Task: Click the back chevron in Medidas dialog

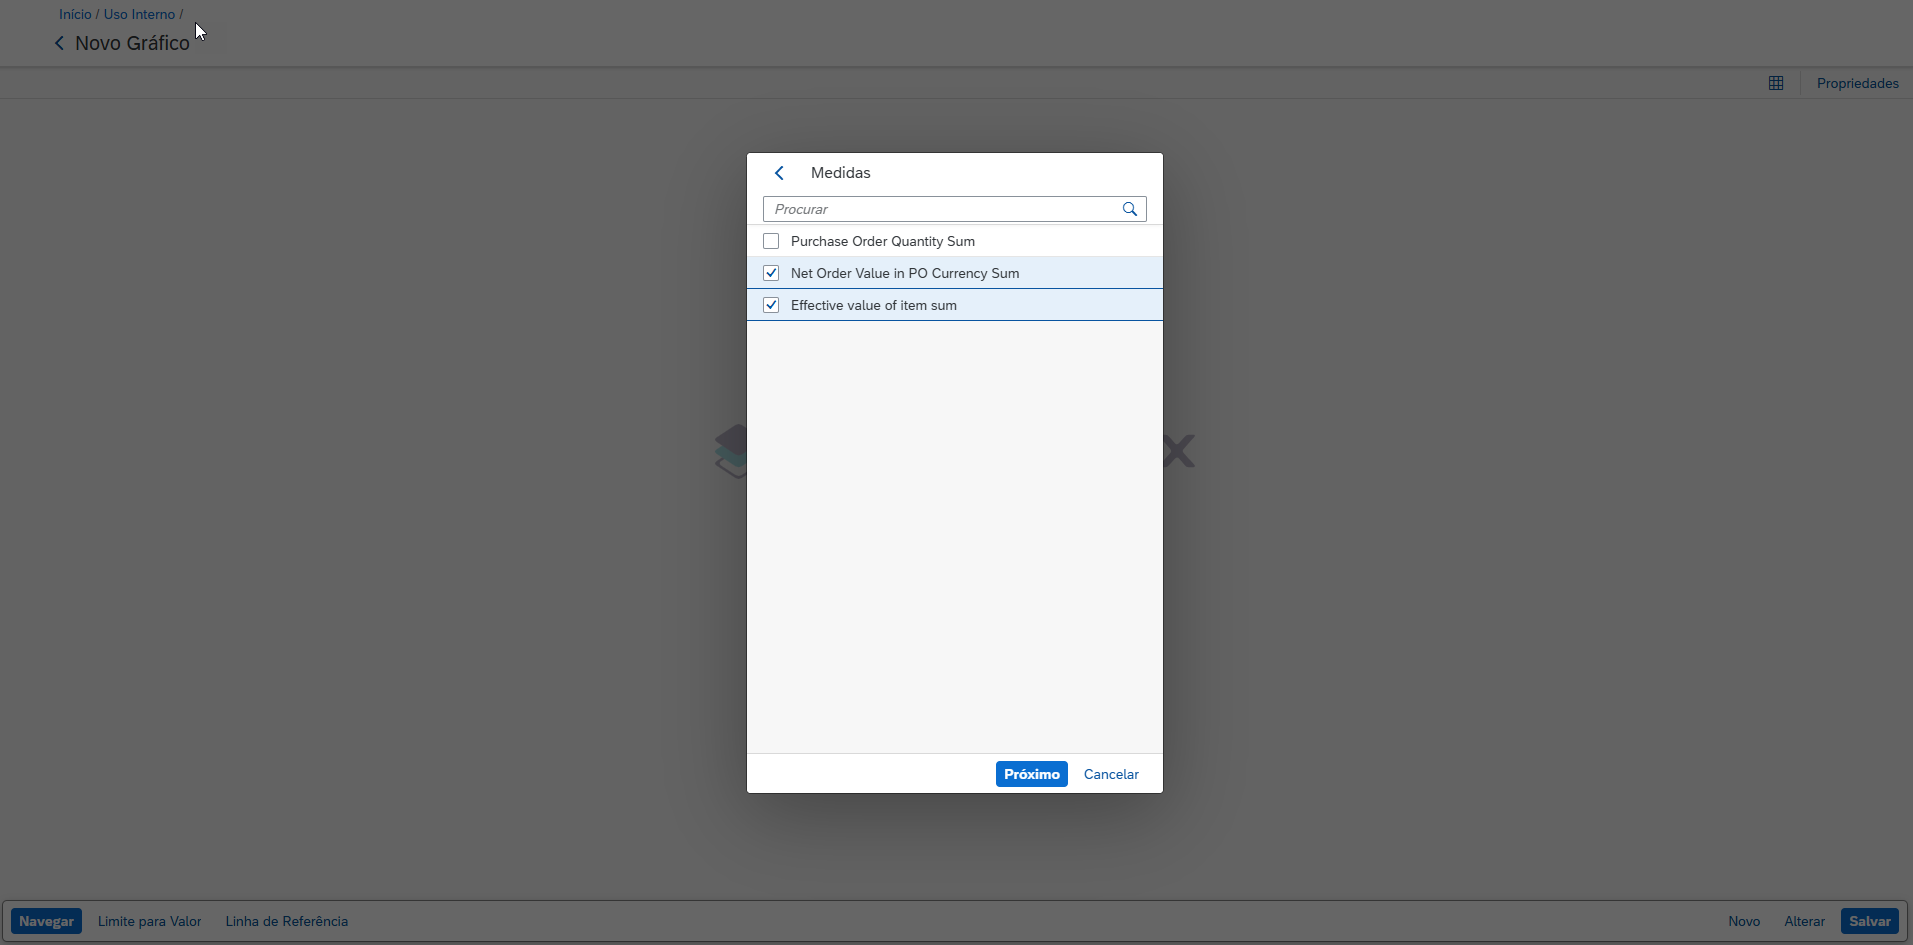Action: 779,173
